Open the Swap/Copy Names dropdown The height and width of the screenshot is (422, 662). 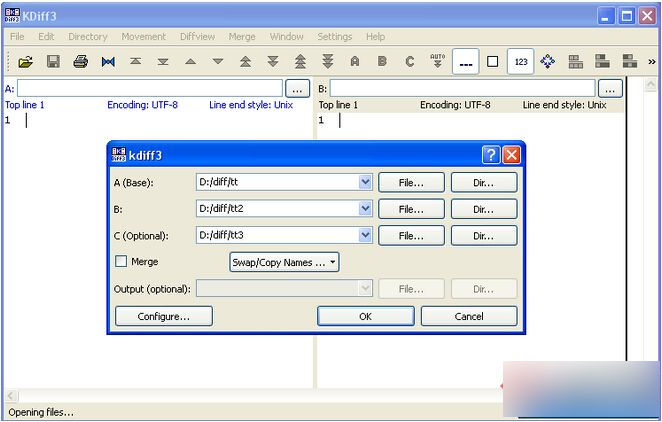pos(284,262)
